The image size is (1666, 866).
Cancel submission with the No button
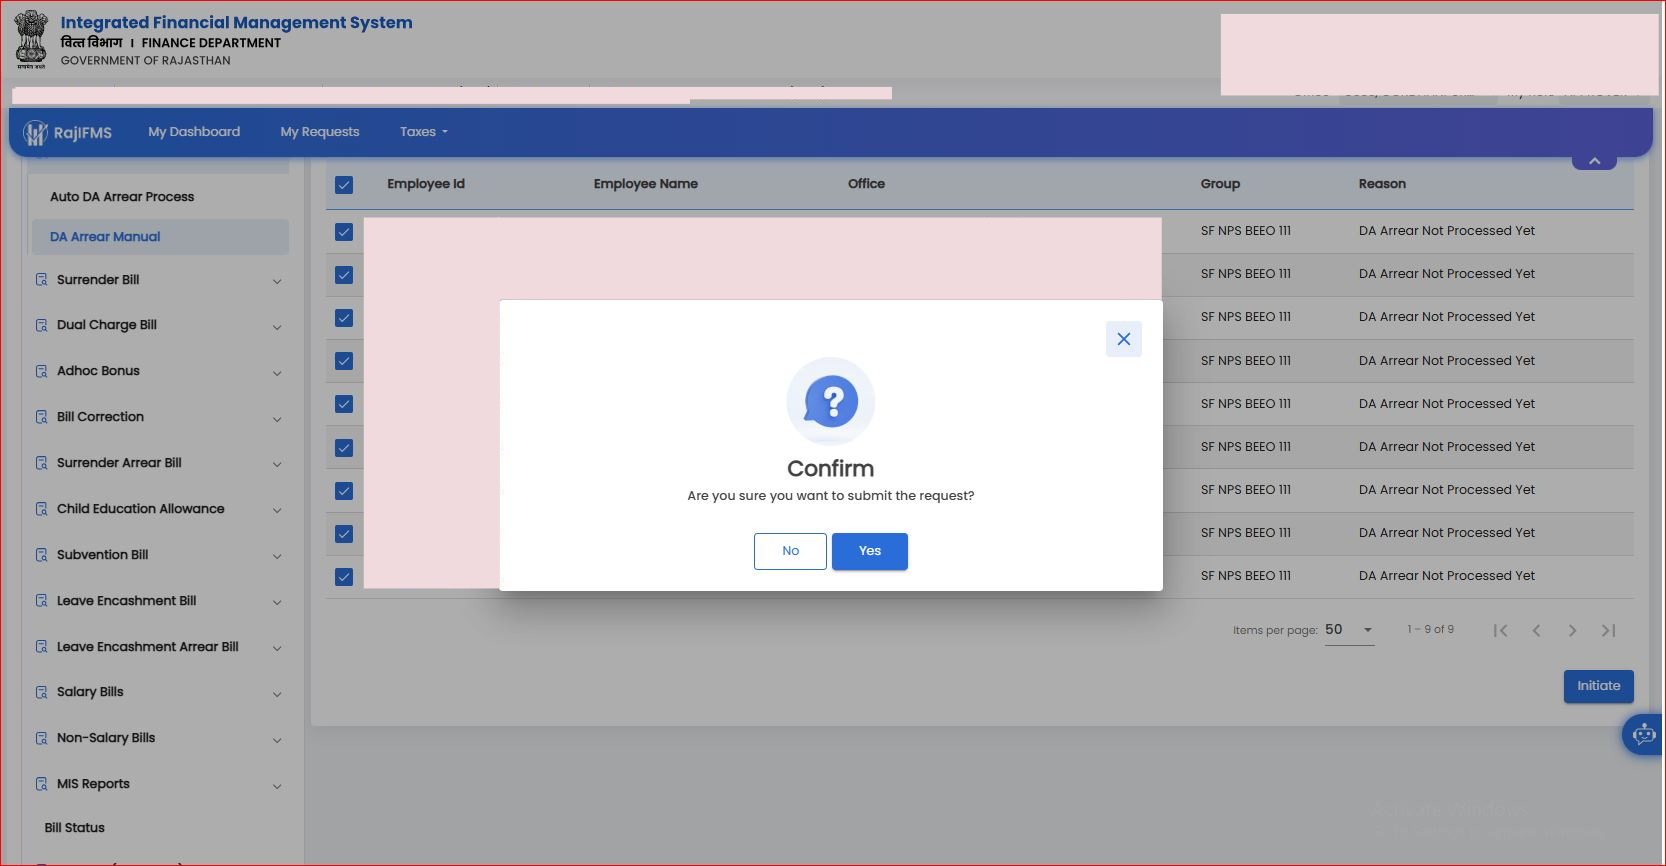point(790,551)
